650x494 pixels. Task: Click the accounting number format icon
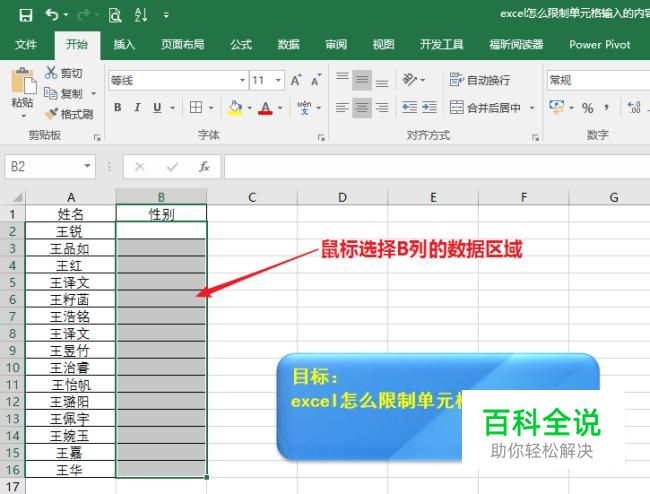557,107
